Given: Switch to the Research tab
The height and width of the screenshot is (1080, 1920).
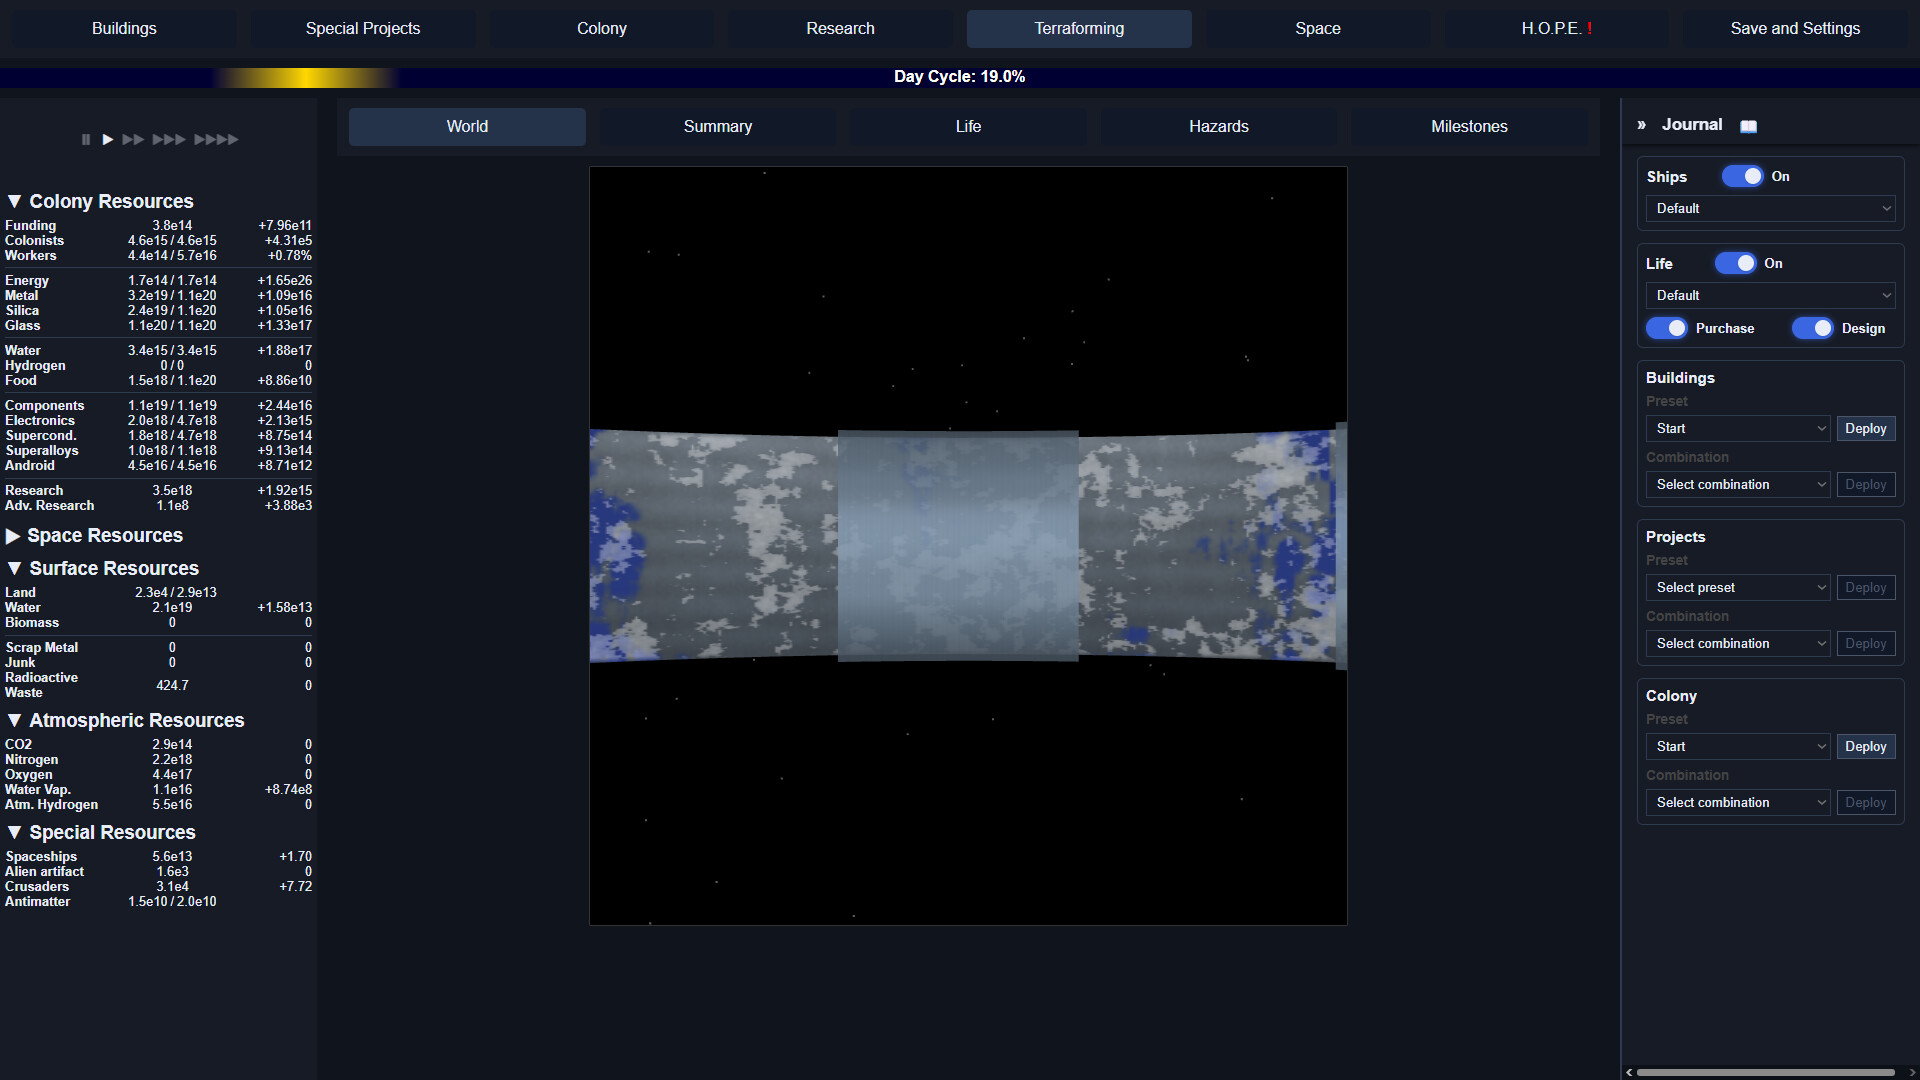Looking at the screenshot, I should tap(840, 29).
